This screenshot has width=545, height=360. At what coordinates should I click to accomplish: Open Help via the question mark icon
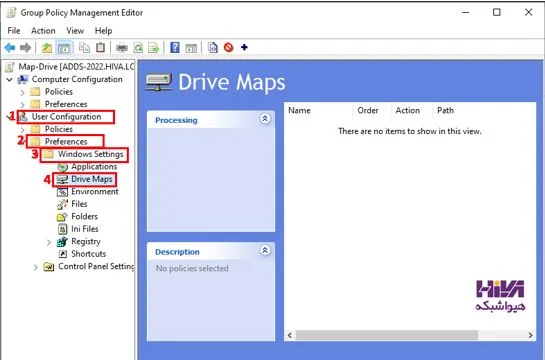pyautogui.click(x=175, y=47)
